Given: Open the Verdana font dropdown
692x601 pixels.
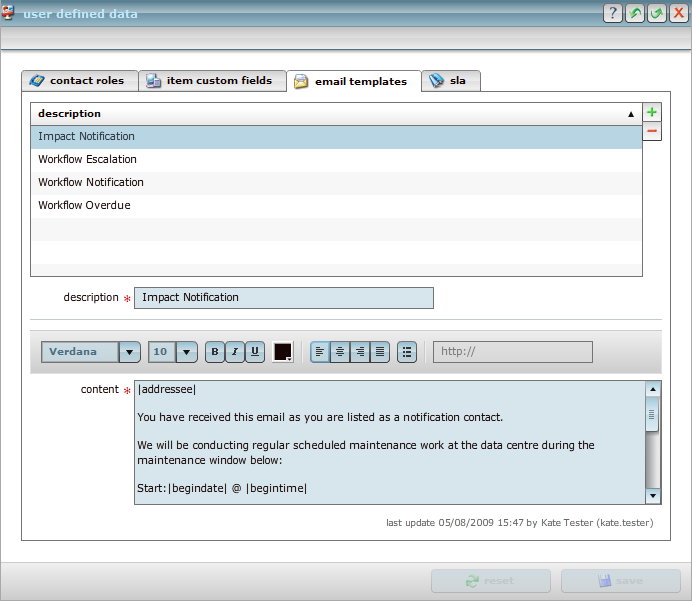Looking at the screenshot, I should [130, 352].
